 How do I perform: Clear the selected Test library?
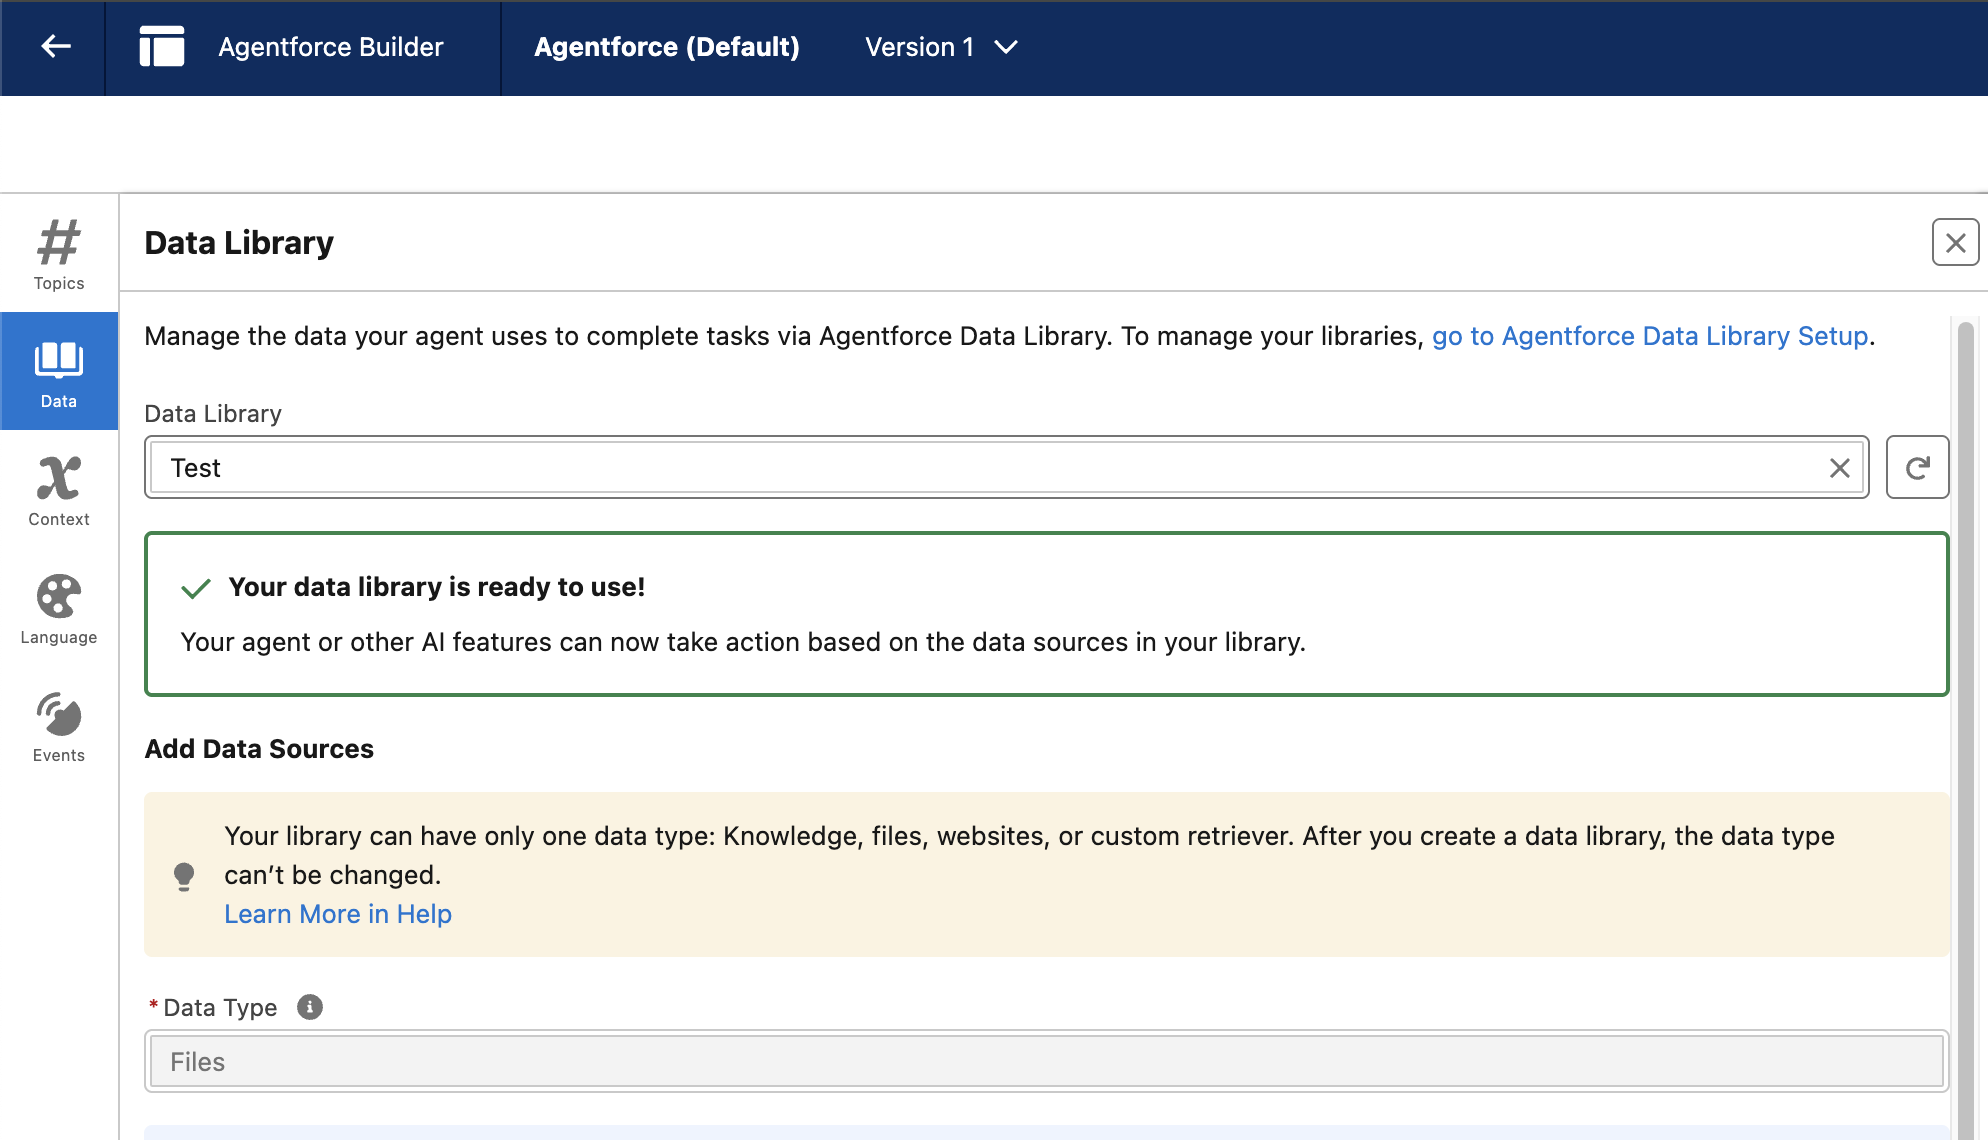(x=1839, y=468)
